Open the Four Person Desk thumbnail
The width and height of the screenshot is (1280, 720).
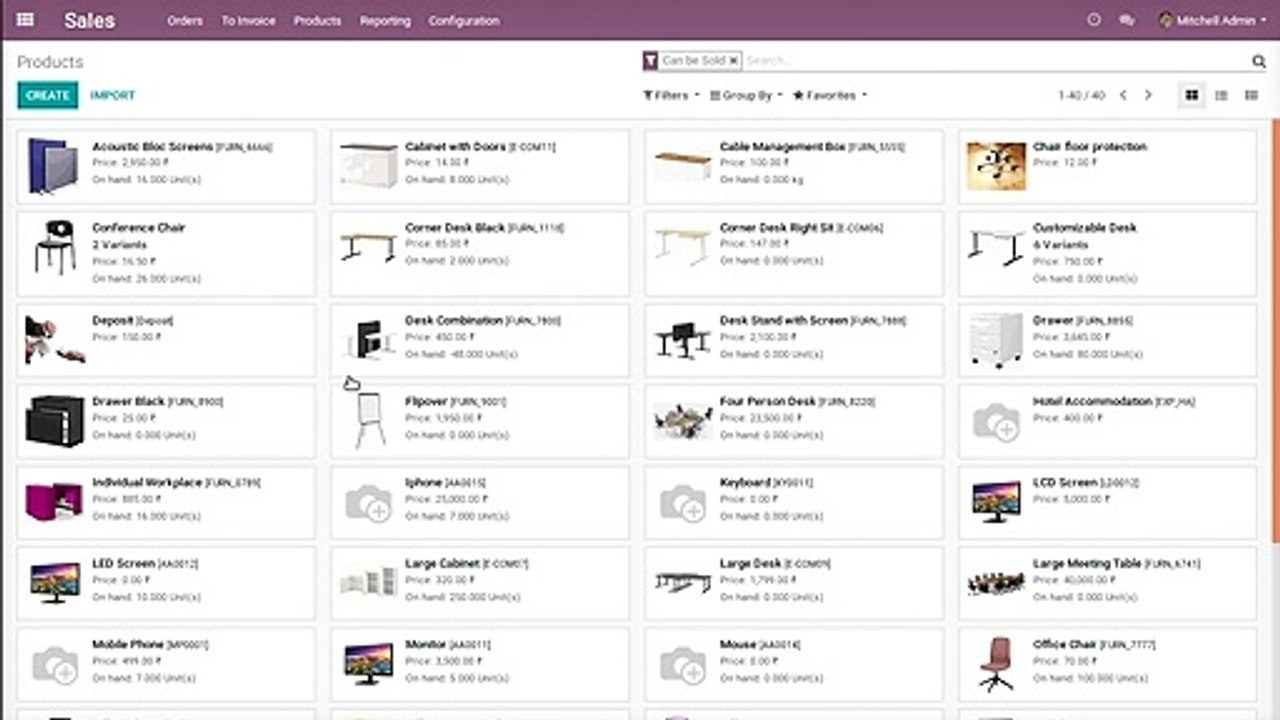(682, 421)
